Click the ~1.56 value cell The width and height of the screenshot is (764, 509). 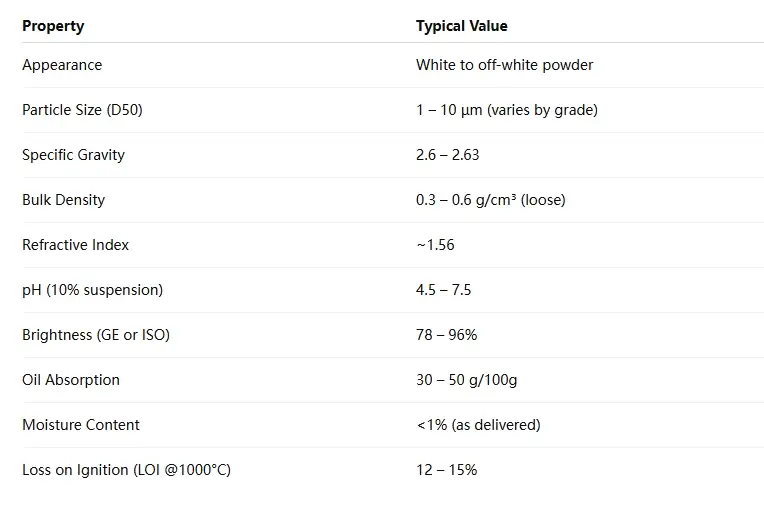[x=435, y=245]
